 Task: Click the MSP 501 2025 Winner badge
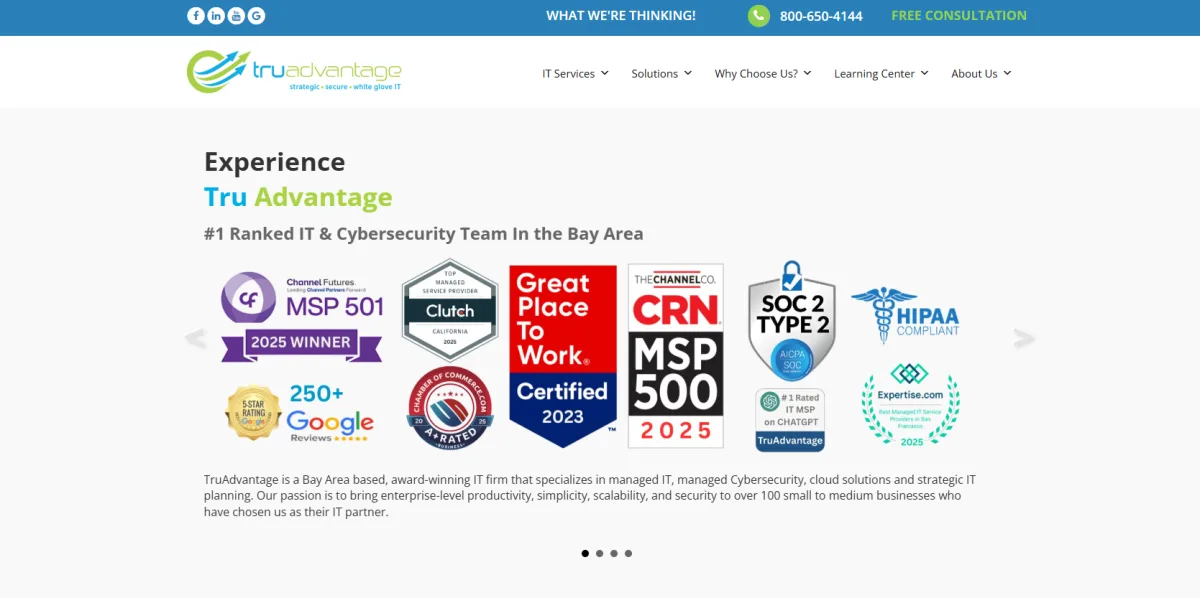[x=302, y=317]
